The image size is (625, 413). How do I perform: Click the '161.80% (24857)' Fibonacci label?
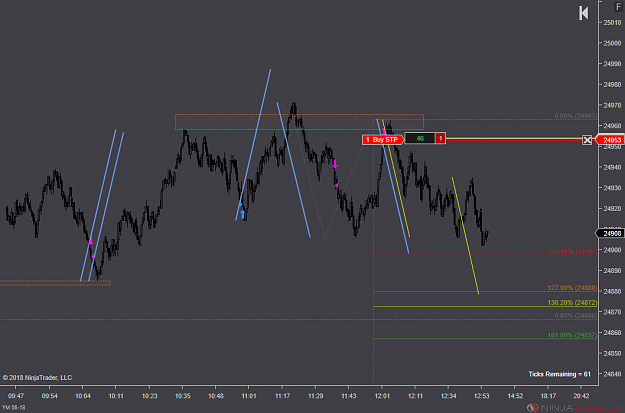pos(572,335)
